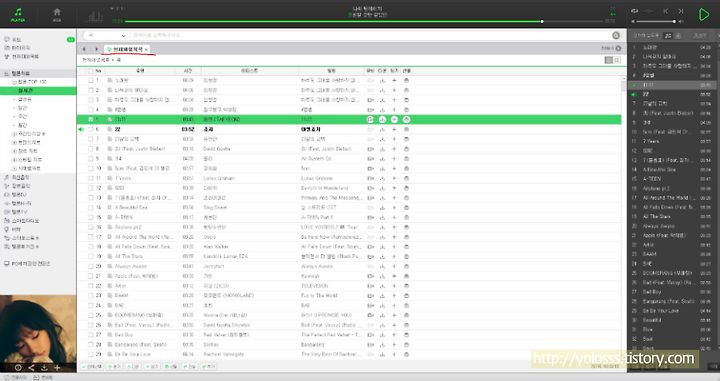Expand the 시대별차트 tree node
The width and height of the screenshot is (720, 381).
coord(14,168)
